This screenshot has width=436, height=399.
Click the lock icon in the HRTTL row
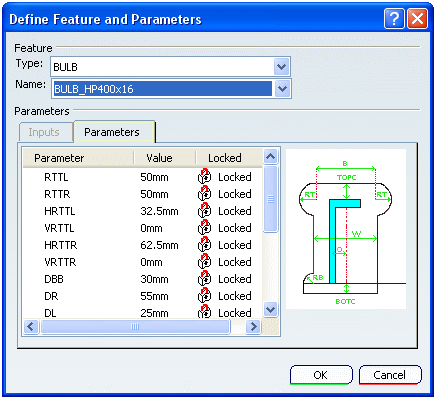[x=204, y=210]
